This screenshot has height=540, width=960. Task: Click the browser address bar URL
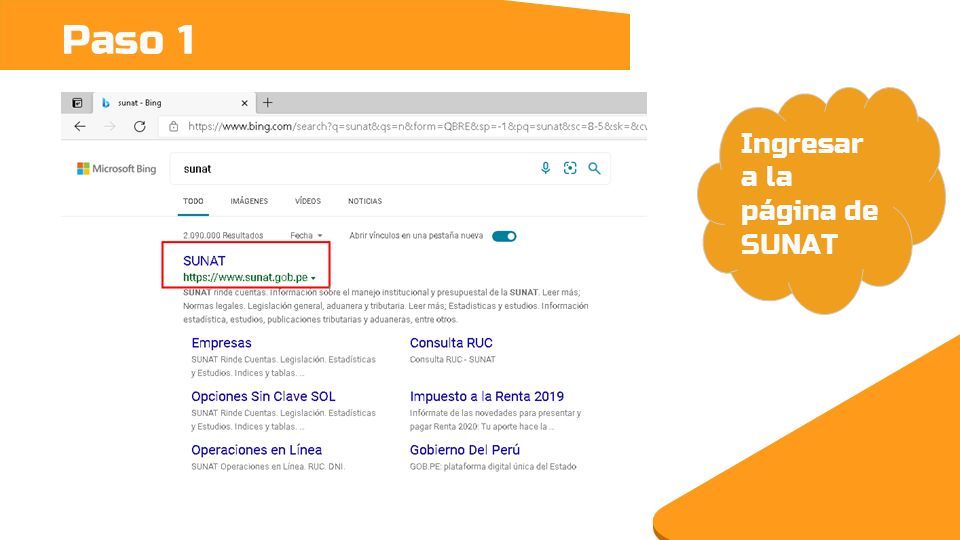(x=416, y=126)
